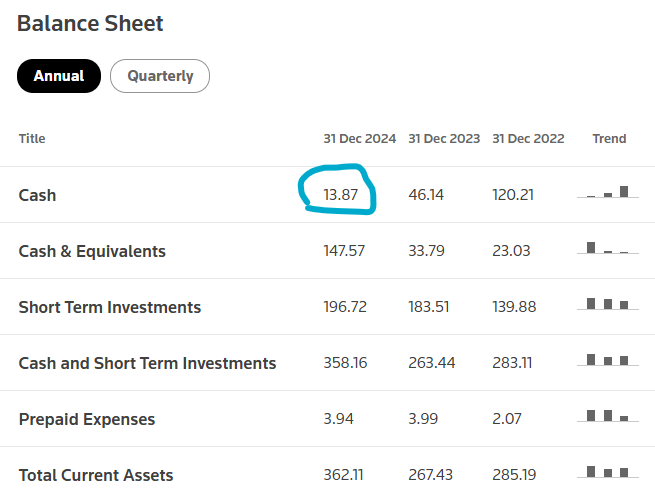655x497 pixels.
Task: Select the Cash row title
Action: pos(38,195)
